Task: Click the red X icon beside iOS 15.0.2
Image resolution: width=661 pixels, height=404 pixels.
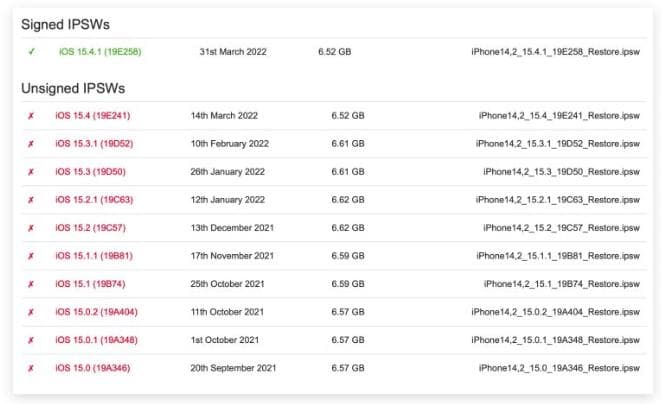Action: click(31, 312)
